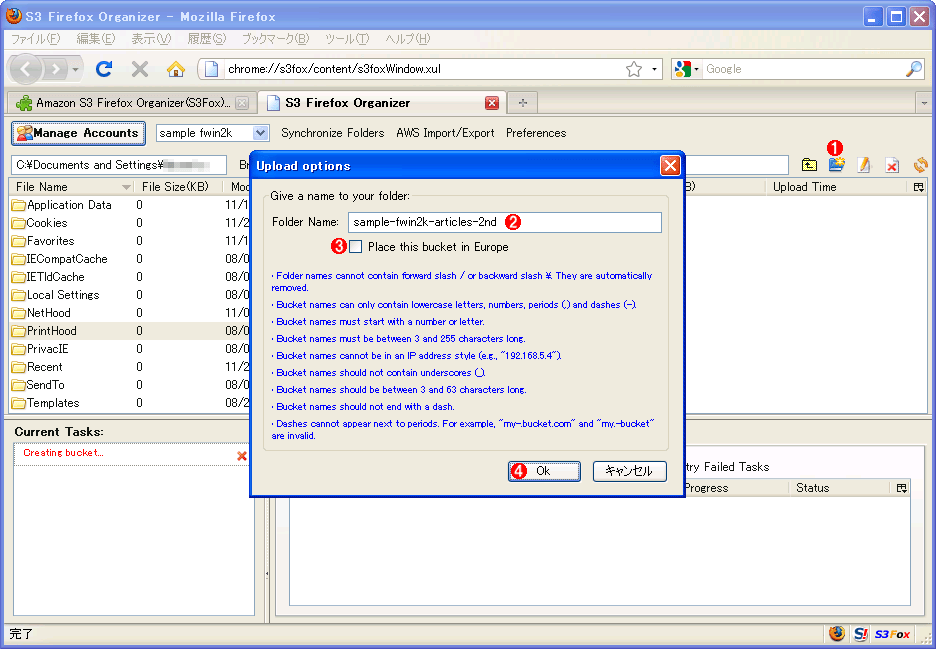
Task: Click the column picker icon beside Upload Time
Action: click(x=919, y=187)
